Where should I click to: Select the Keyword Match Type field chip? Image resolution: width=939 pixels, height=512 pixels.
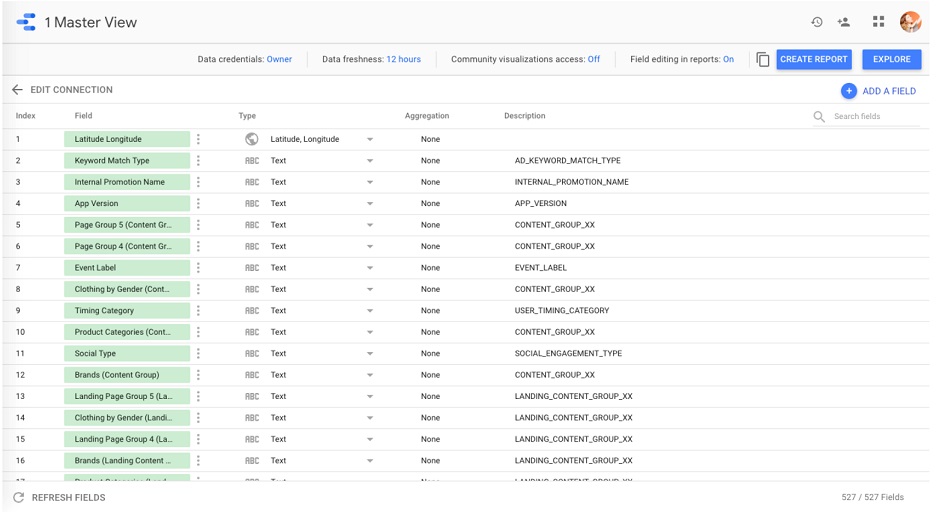click(x=127, y=160)
